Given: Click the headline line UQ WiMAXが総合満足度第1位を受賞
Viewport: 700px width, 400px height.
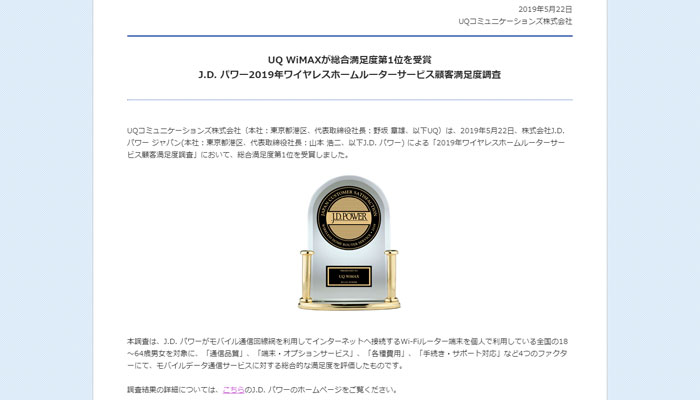Looking at the screenshot, I should [x=350, y=59].
